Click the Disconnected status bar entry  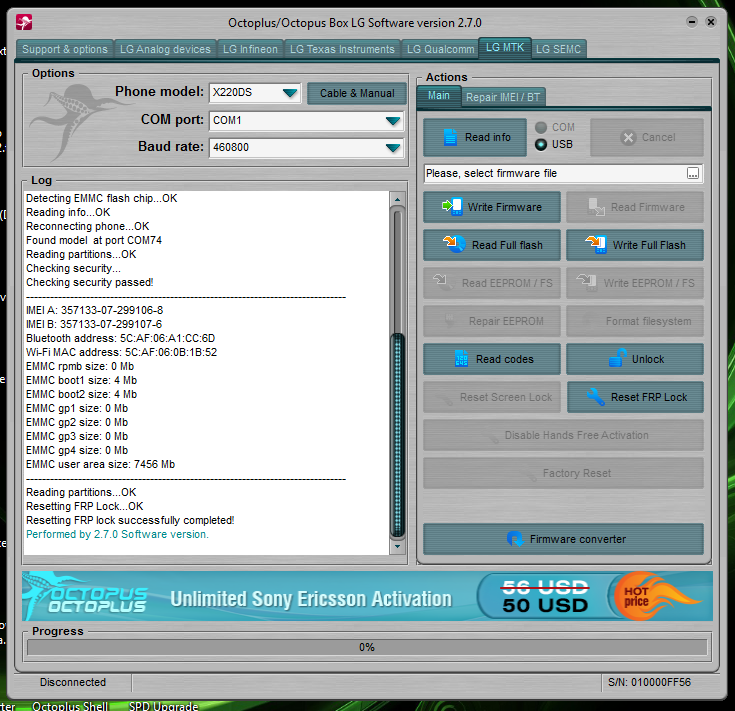pos(73,682)
